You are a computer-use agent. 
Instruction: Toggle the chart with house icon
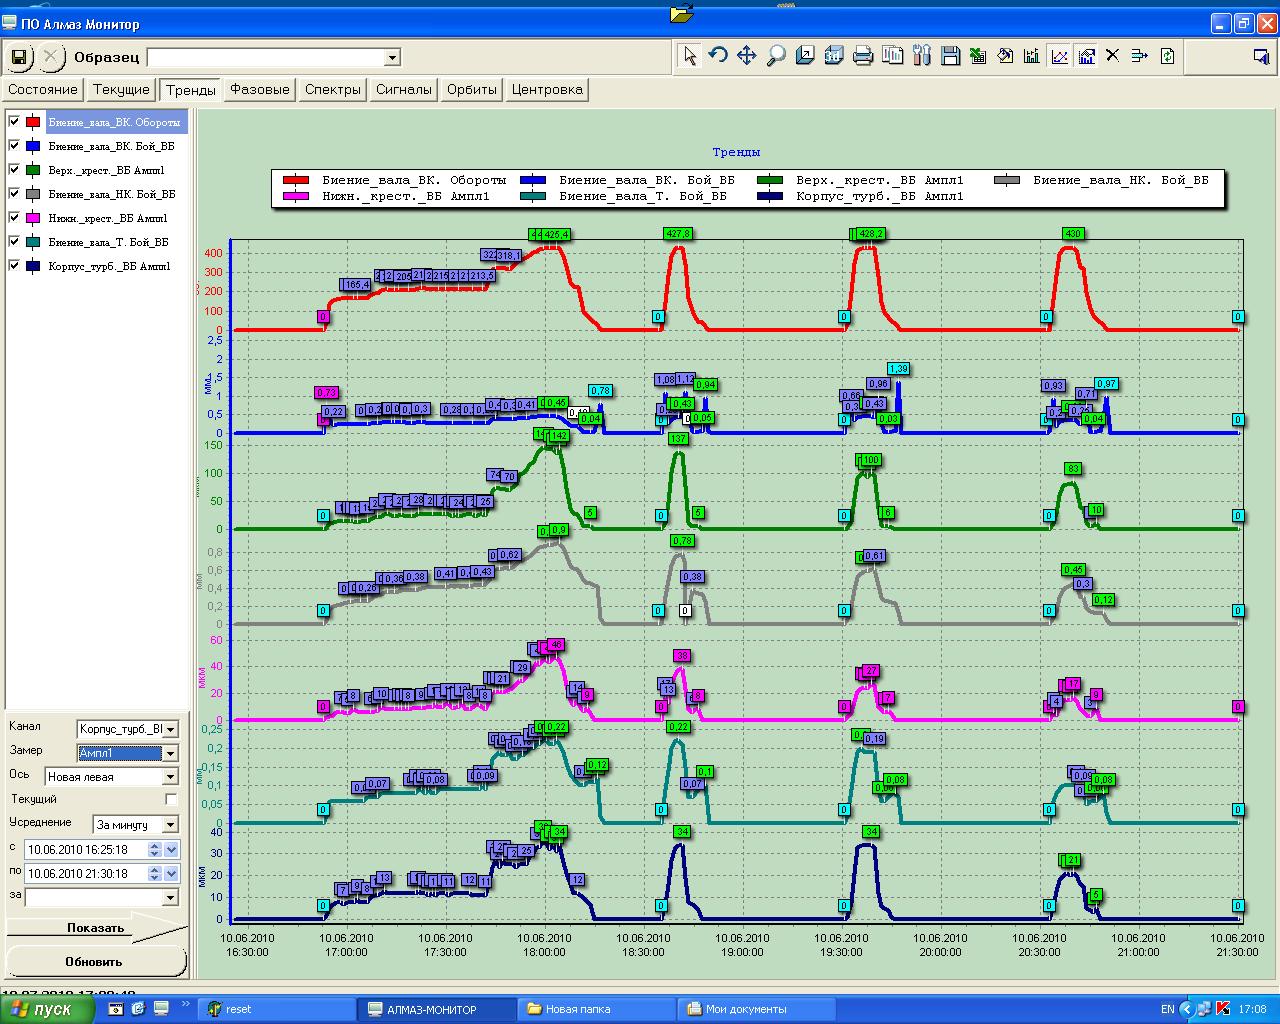[1087, 56]
